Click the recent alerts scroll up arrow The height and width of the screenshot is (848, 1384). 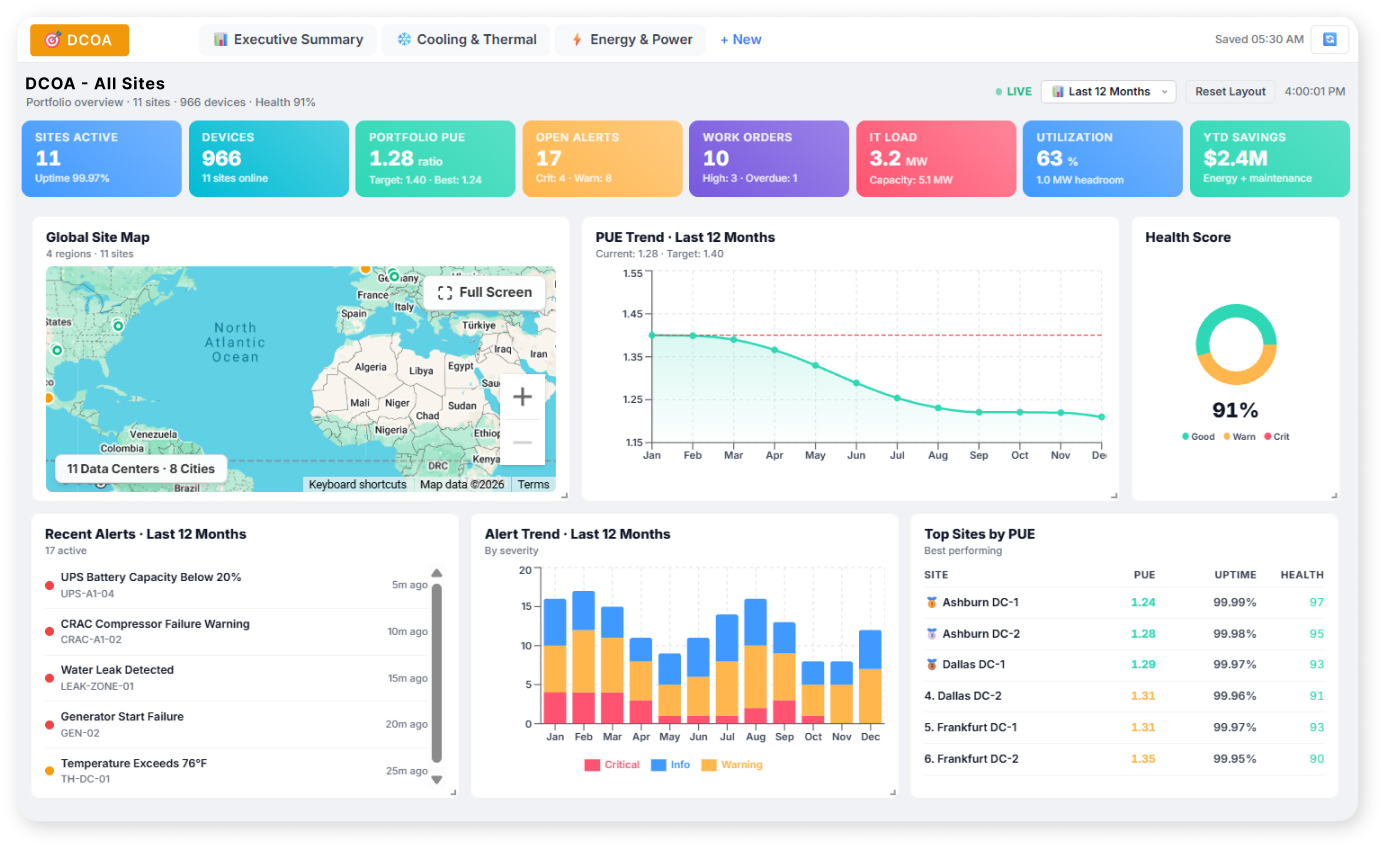pos(436,573)
